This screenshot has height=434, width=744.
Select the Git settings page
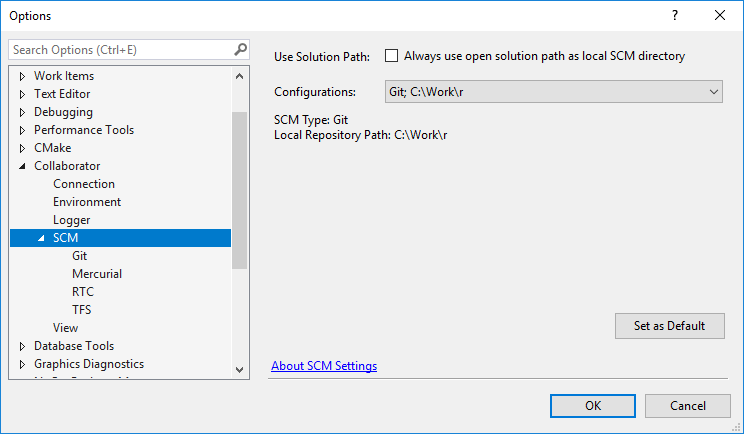coord(80,256)
